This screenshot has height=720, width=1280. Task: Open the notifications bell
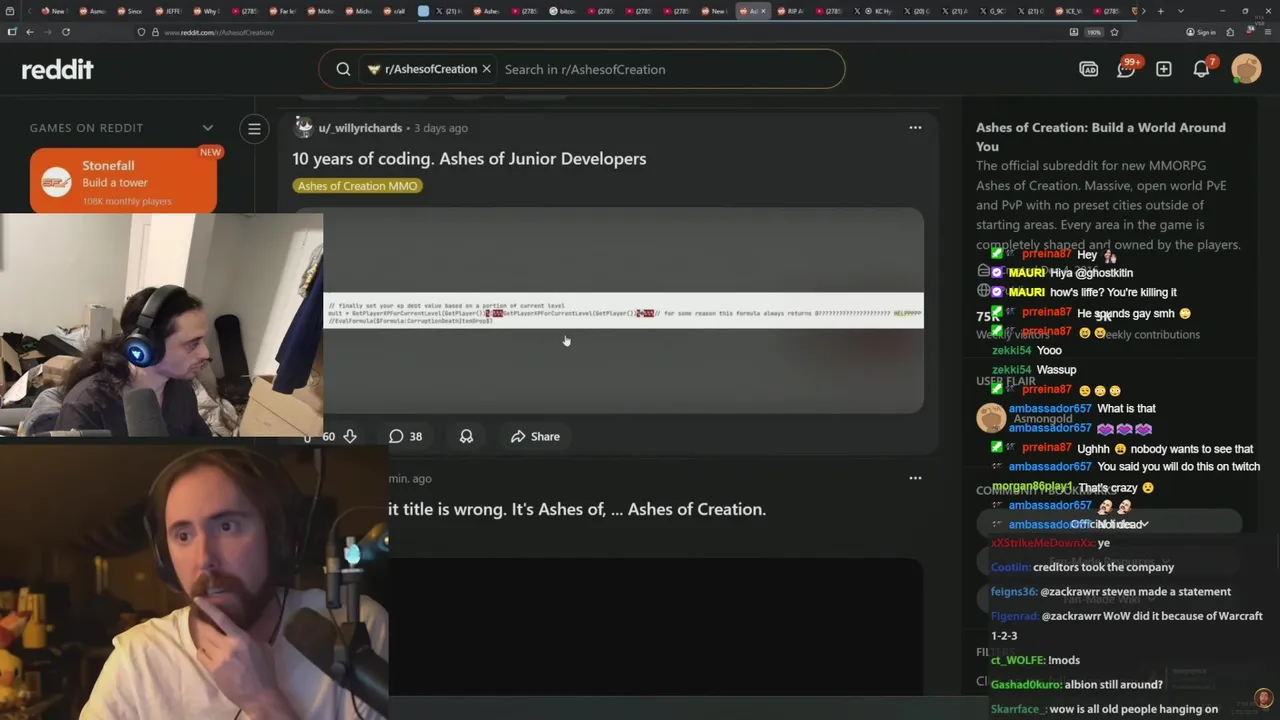click(1202, 69)
